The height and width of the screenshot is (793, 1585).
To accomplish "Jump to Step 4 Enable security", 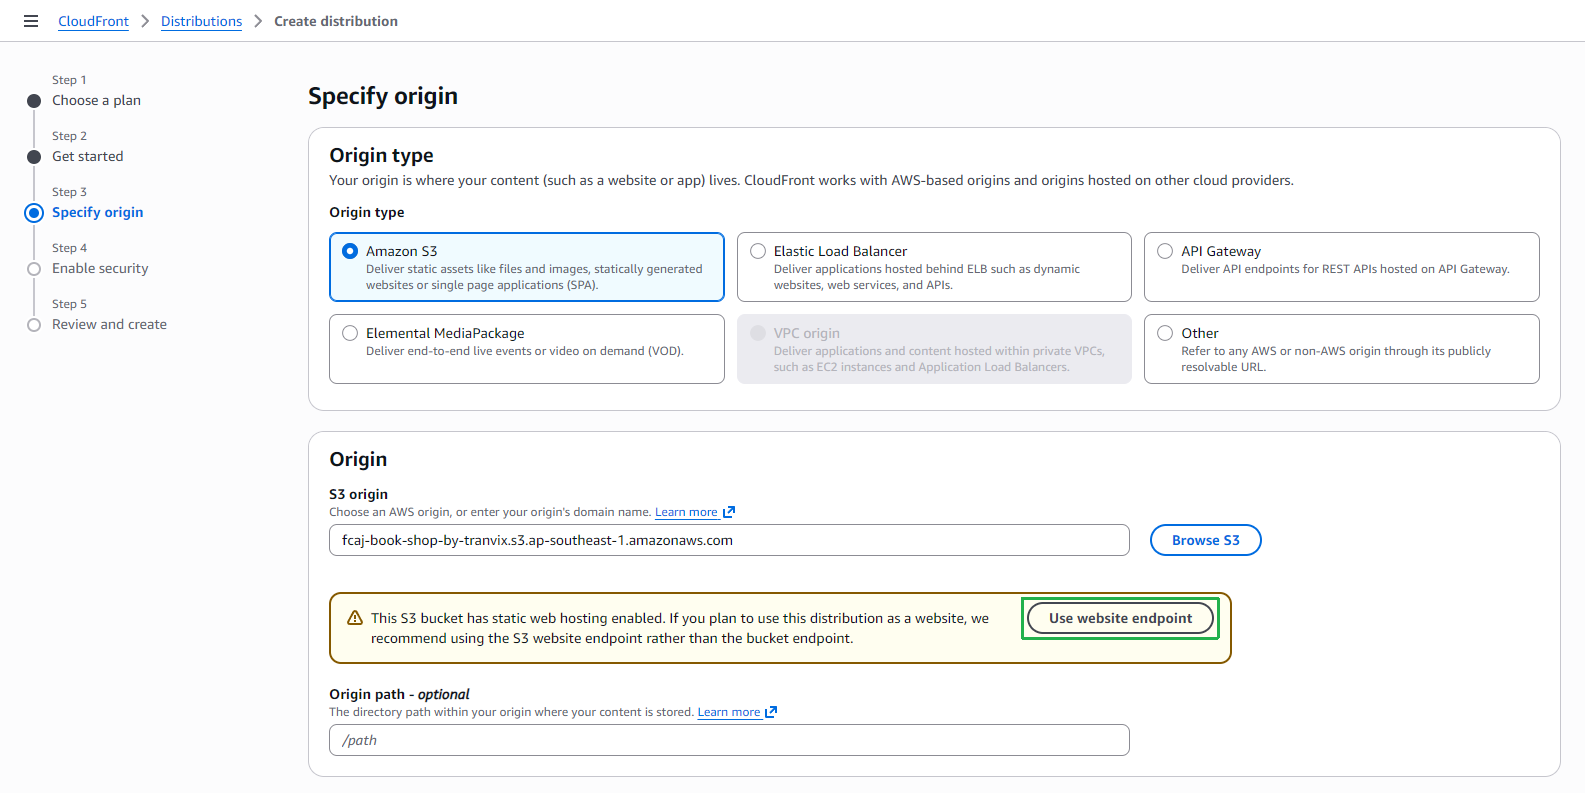I will 100,268.
